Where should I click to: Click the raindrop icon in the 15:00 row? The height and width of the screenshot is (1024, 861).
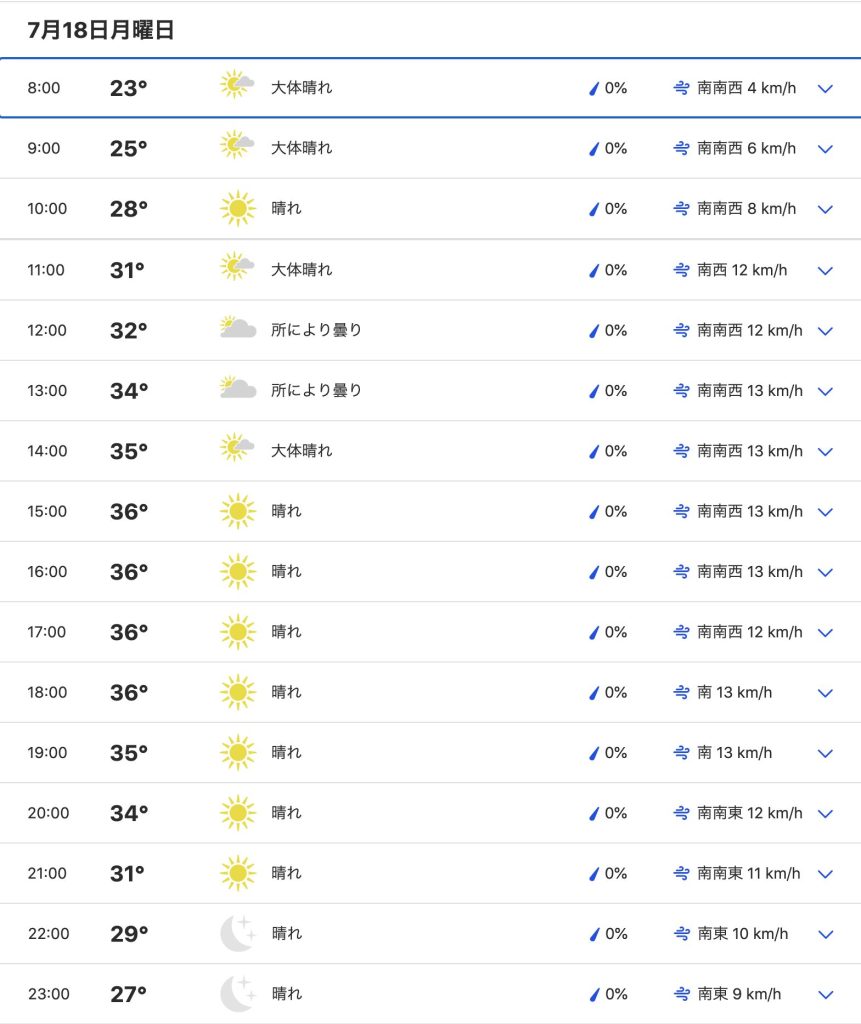click(x=594, y=511)
